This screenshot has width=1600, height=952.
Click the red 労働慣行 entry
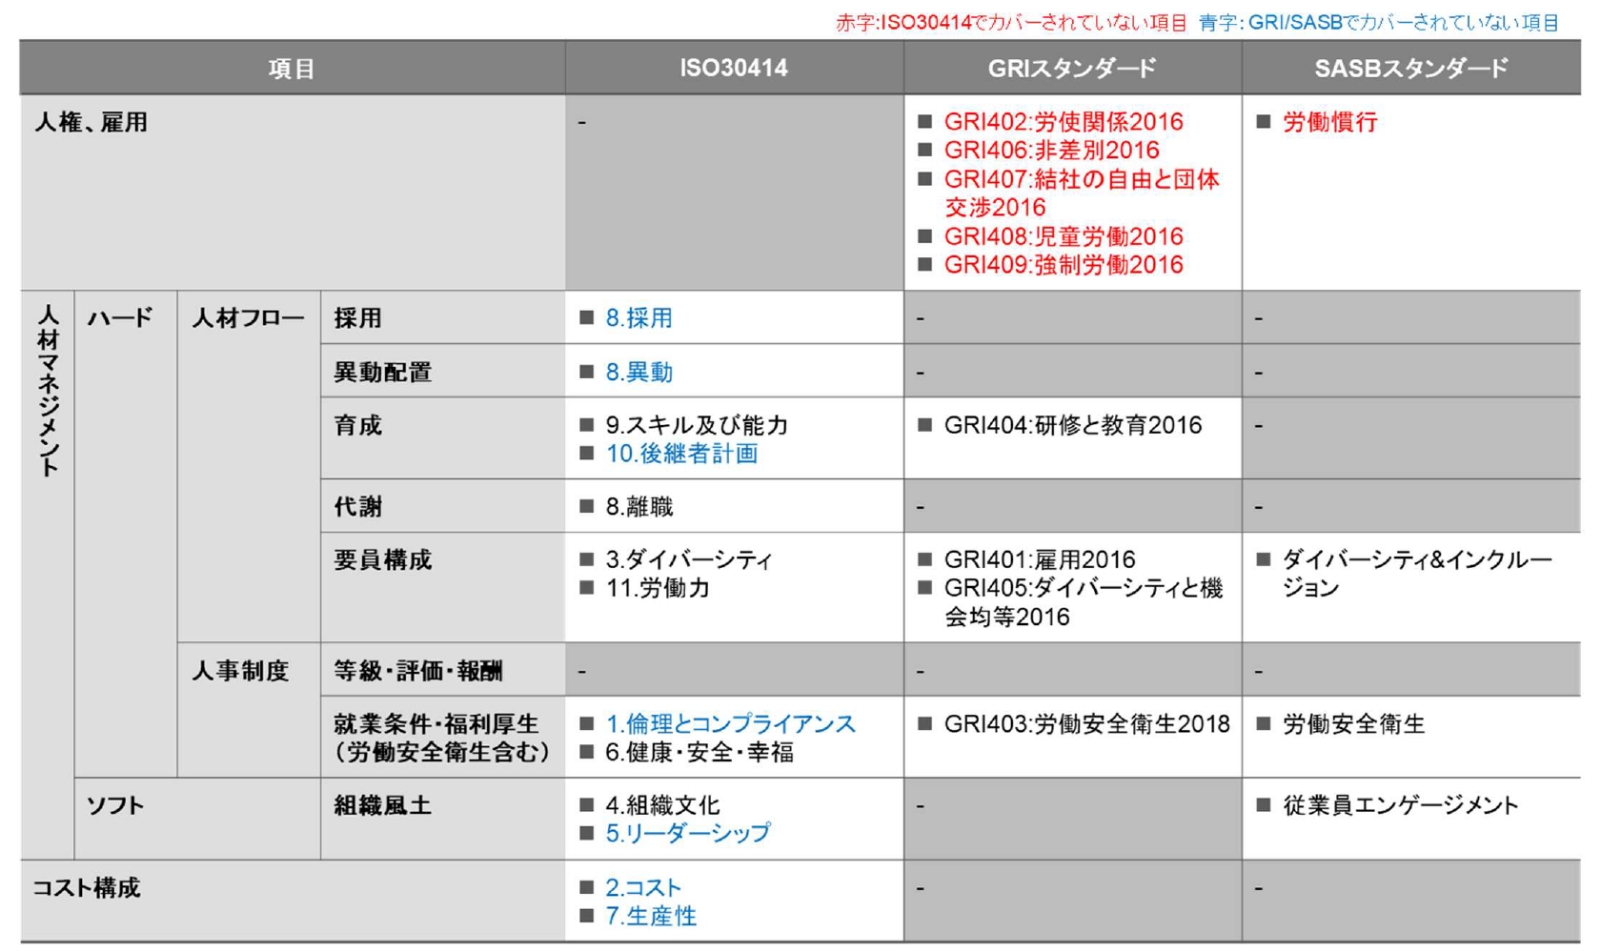point(1330,122)
